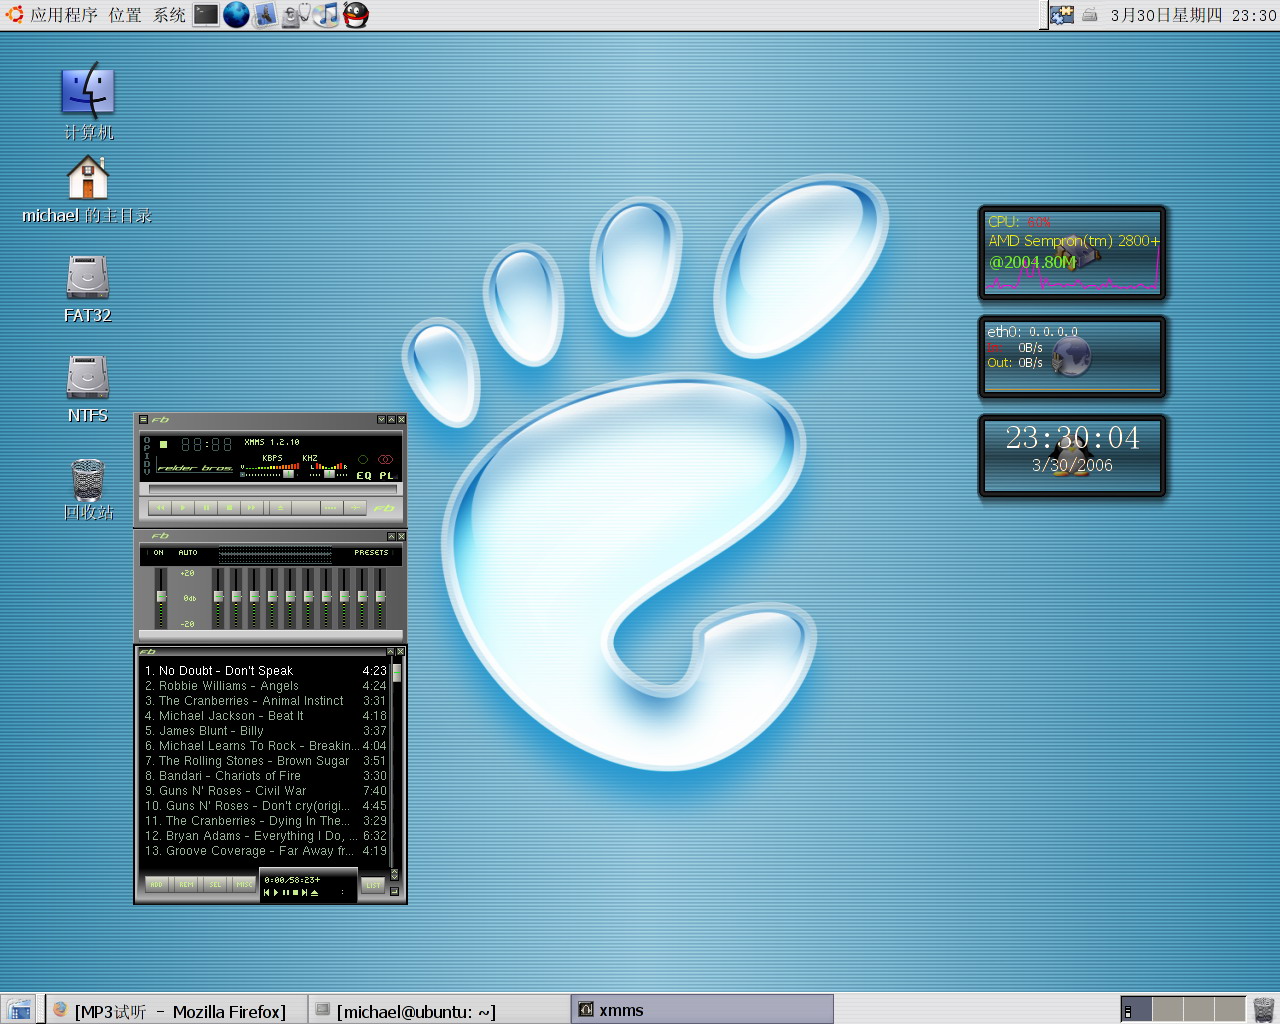Click the eth0 network monitor desklet

click(x=1072, y=357)
